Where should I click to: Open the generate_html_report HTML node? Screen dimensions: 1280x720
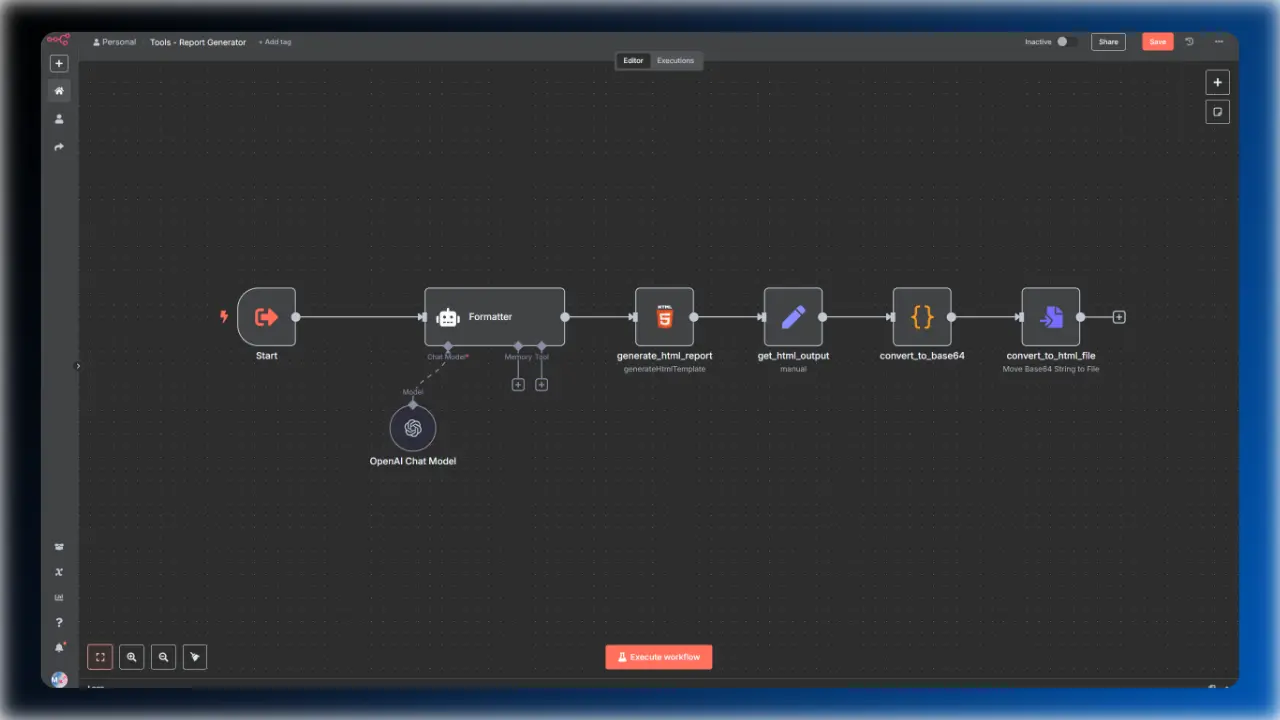pyautogui.click(x=664, y=317)
